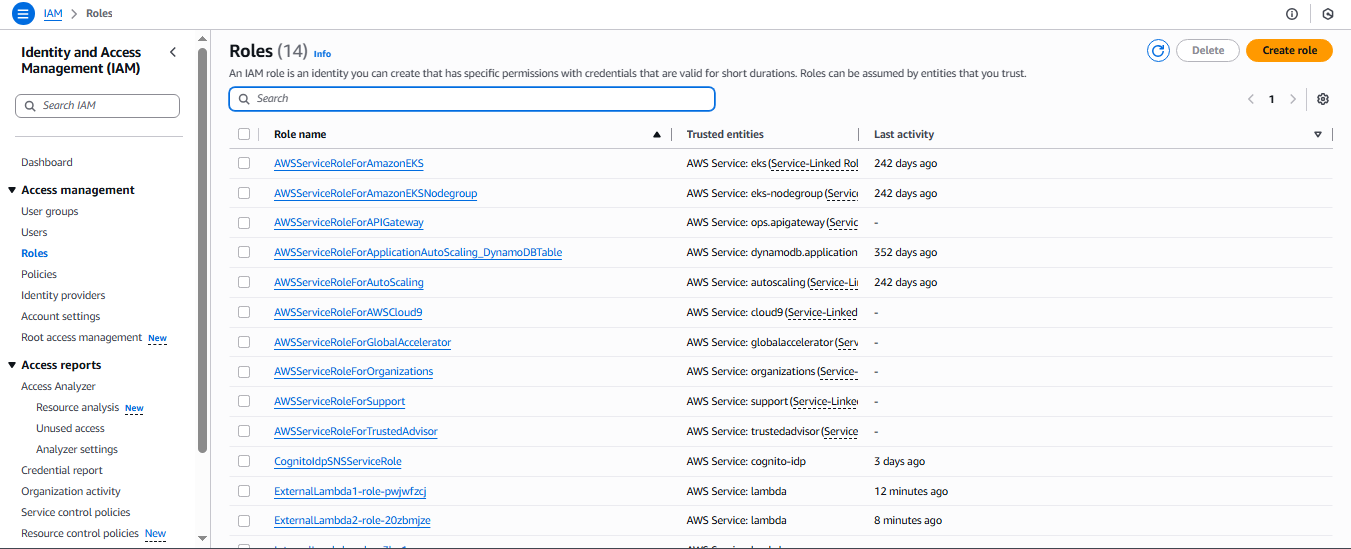Click the sidebar vertical scrollbar

203,250
